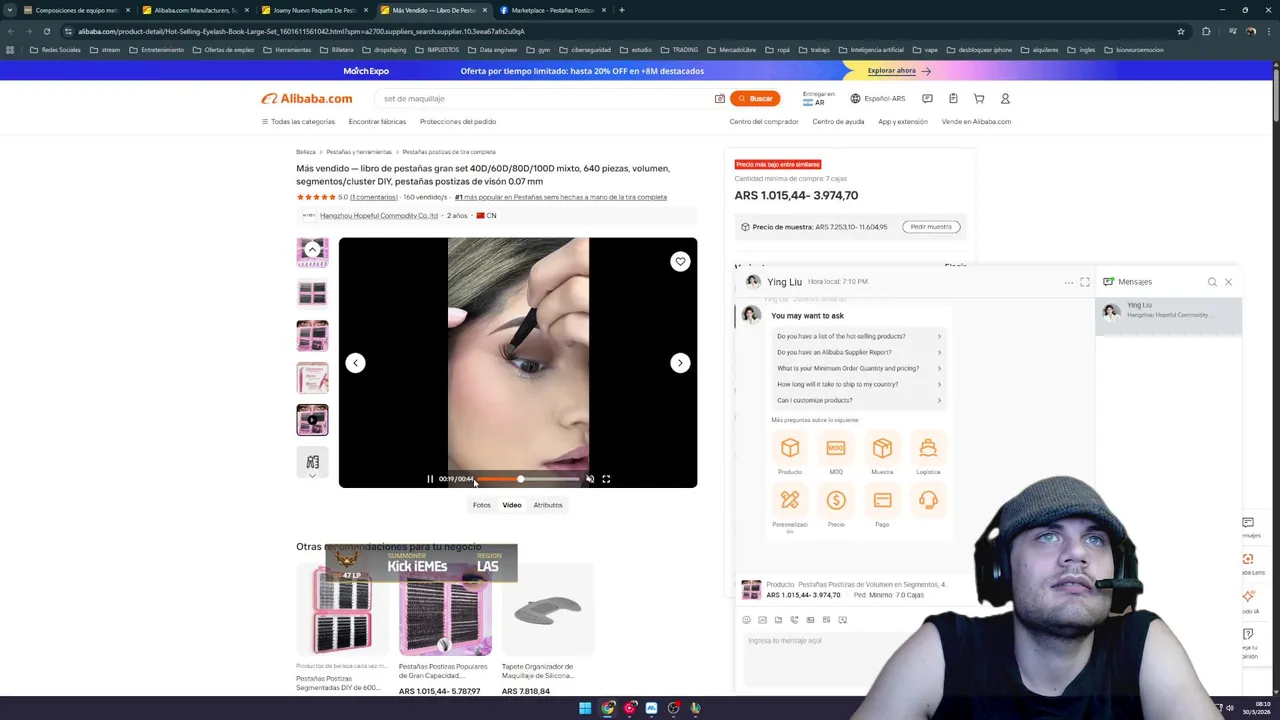Change the Entregar en AR destination

[x=819, y=98]
